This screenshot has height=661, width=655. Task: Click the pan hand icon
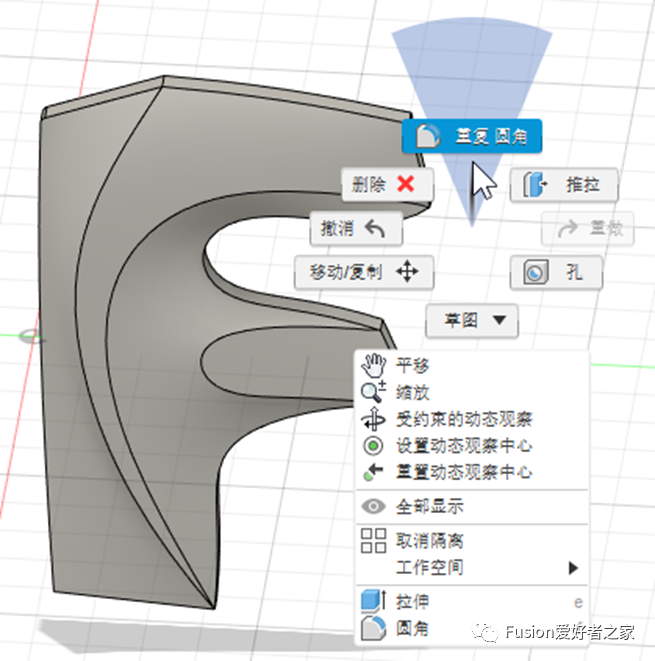pos(374,365)
